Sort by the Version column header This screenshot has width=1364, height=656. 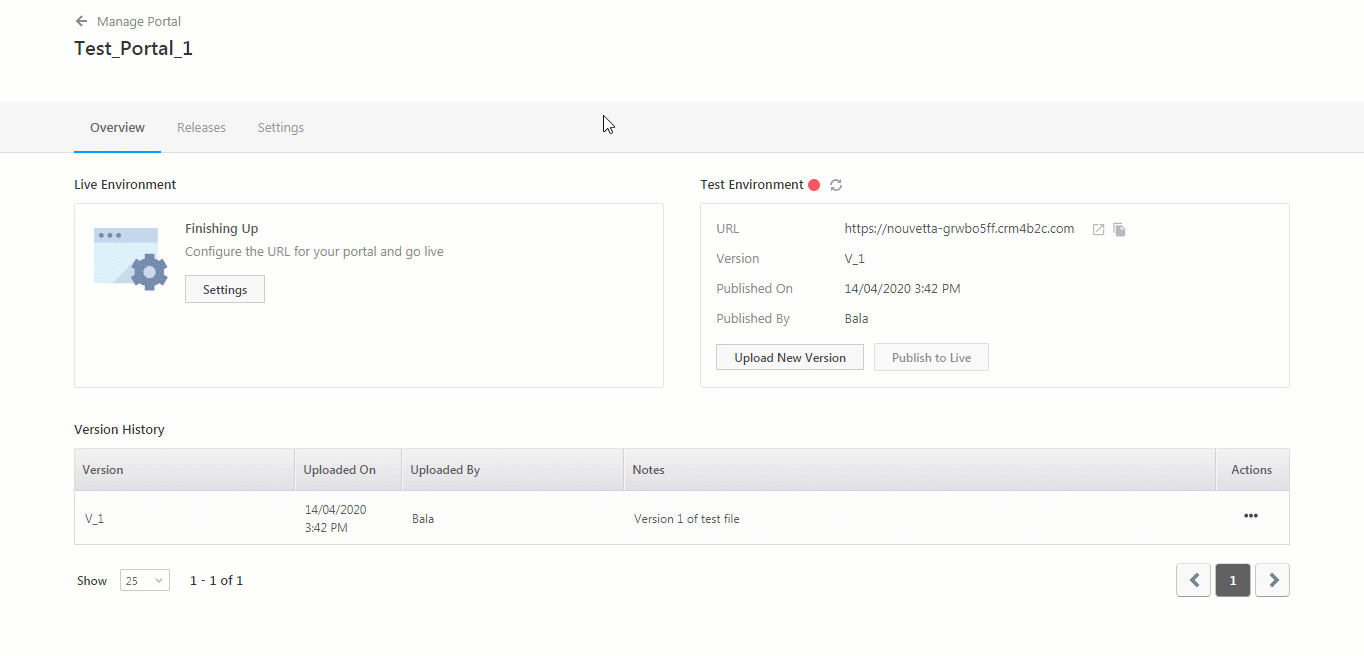click(x=103, y=469)
